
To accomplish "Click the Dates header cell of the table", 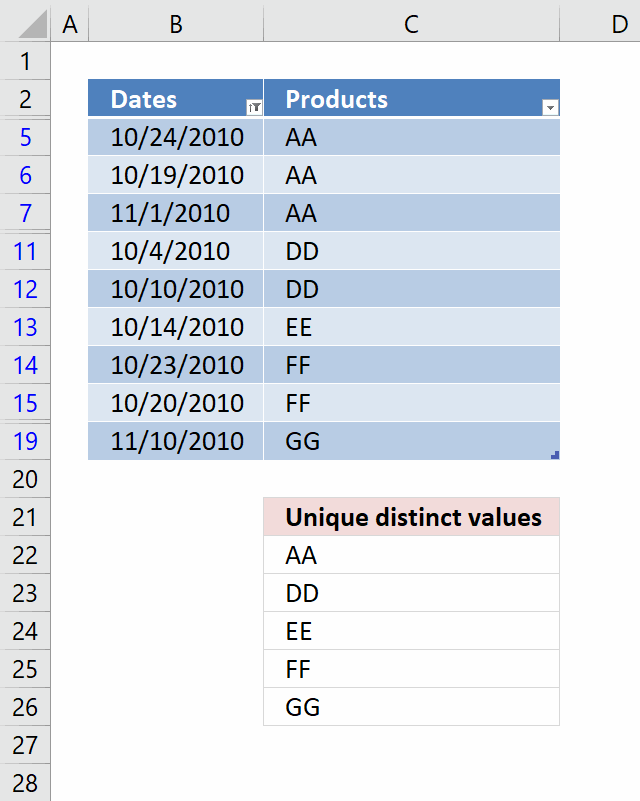I will (x=160, y=99).
